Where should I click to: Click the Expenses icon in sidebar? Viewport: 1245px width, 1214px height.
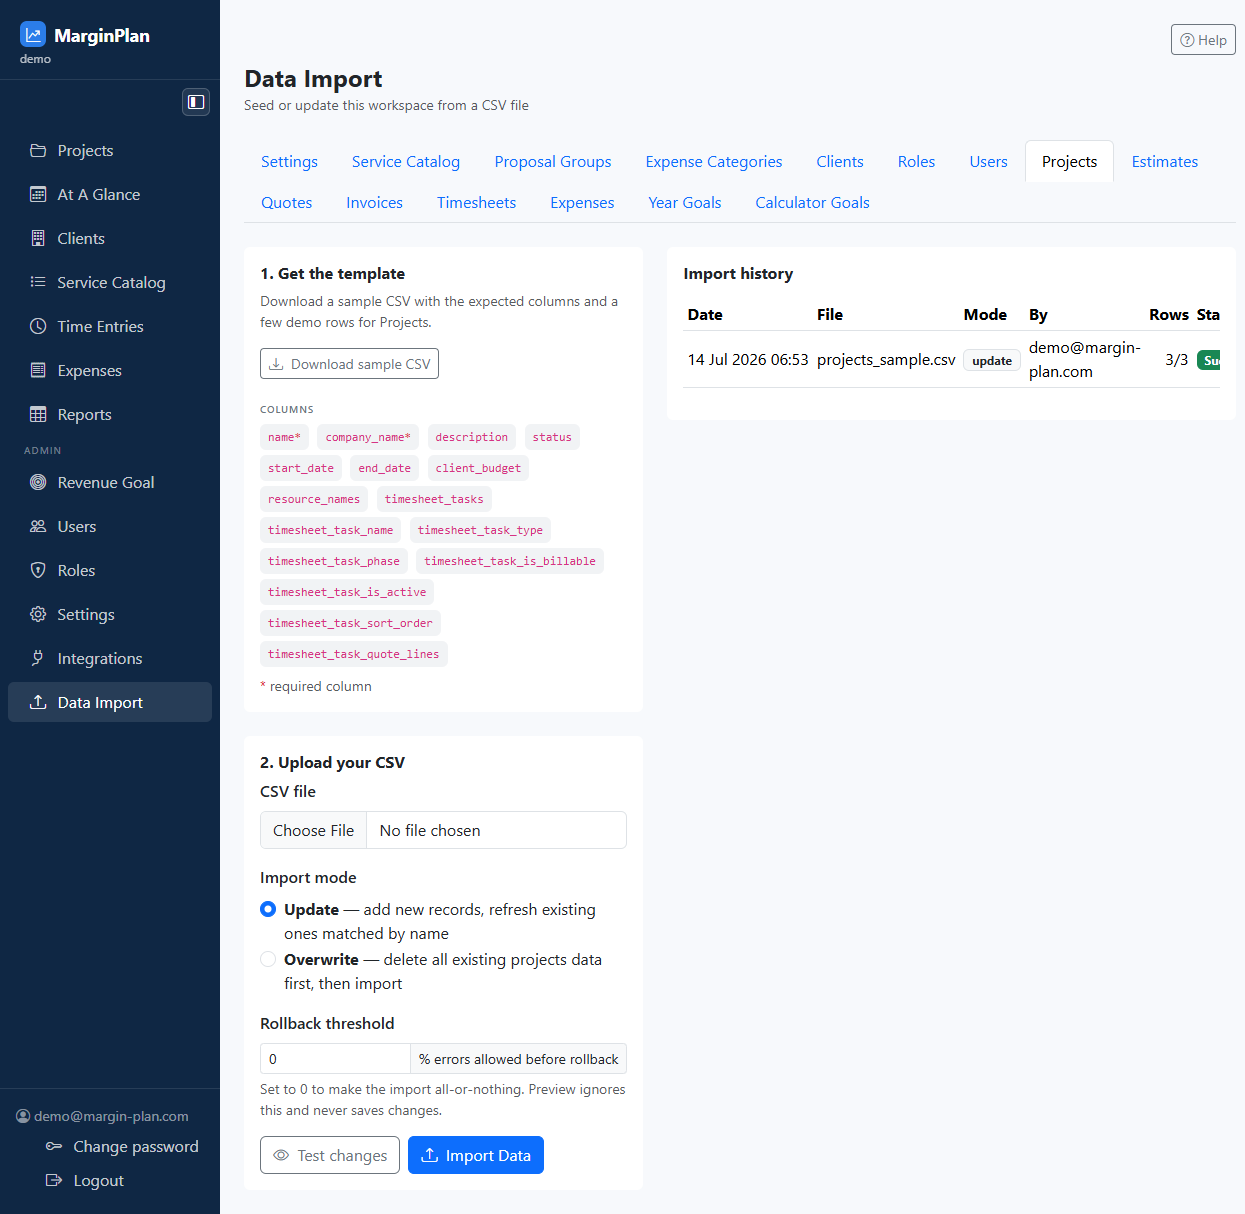[38, 370]
